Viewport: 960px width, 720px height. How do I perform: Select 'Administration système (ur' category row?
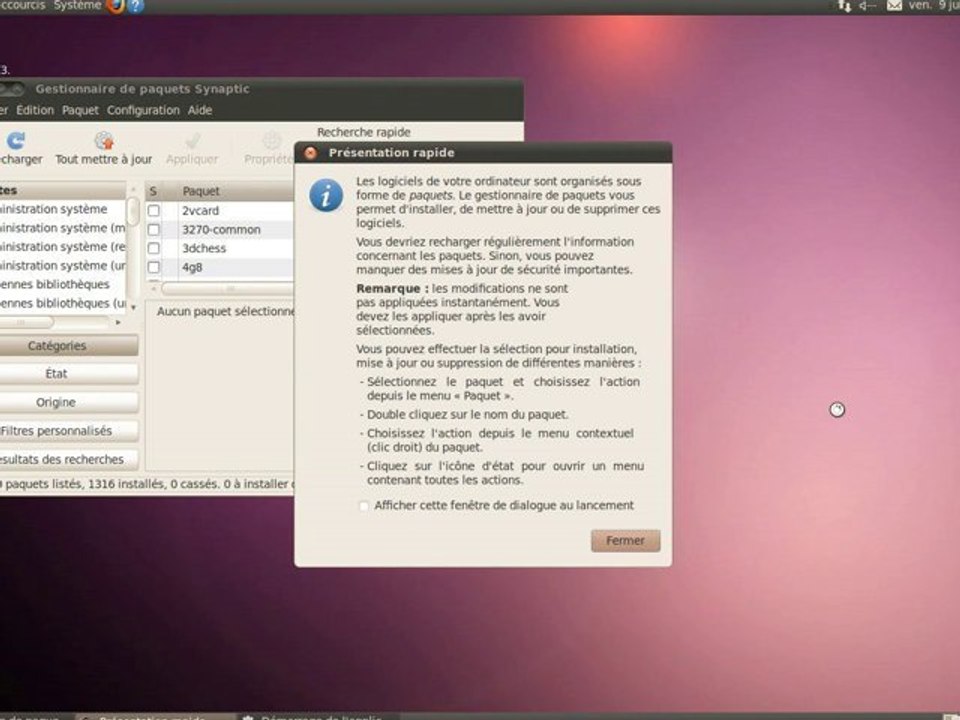[62, 266]
